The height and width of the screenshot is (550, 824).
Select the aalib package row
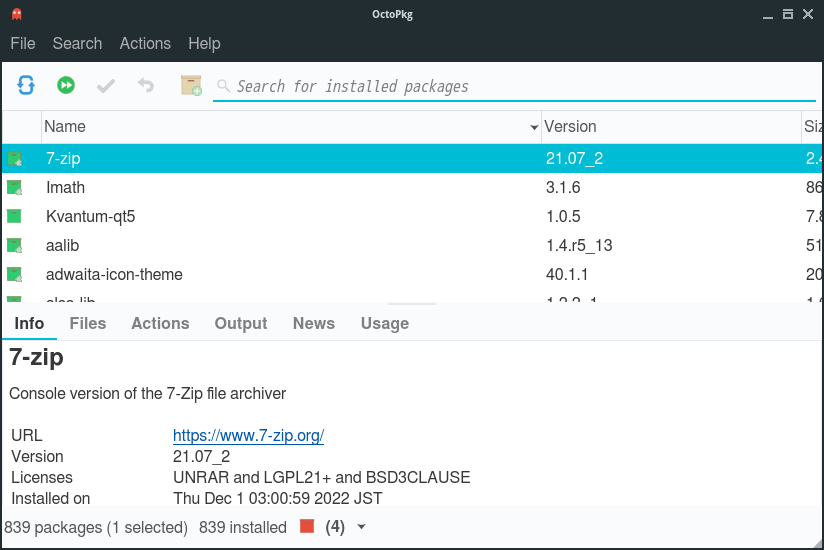tap(412, 245)
